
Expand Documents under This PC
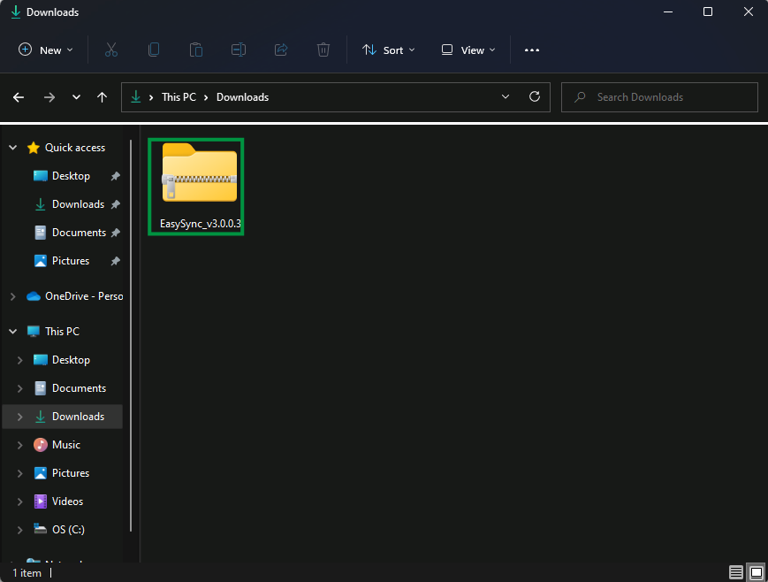[20, 388]
